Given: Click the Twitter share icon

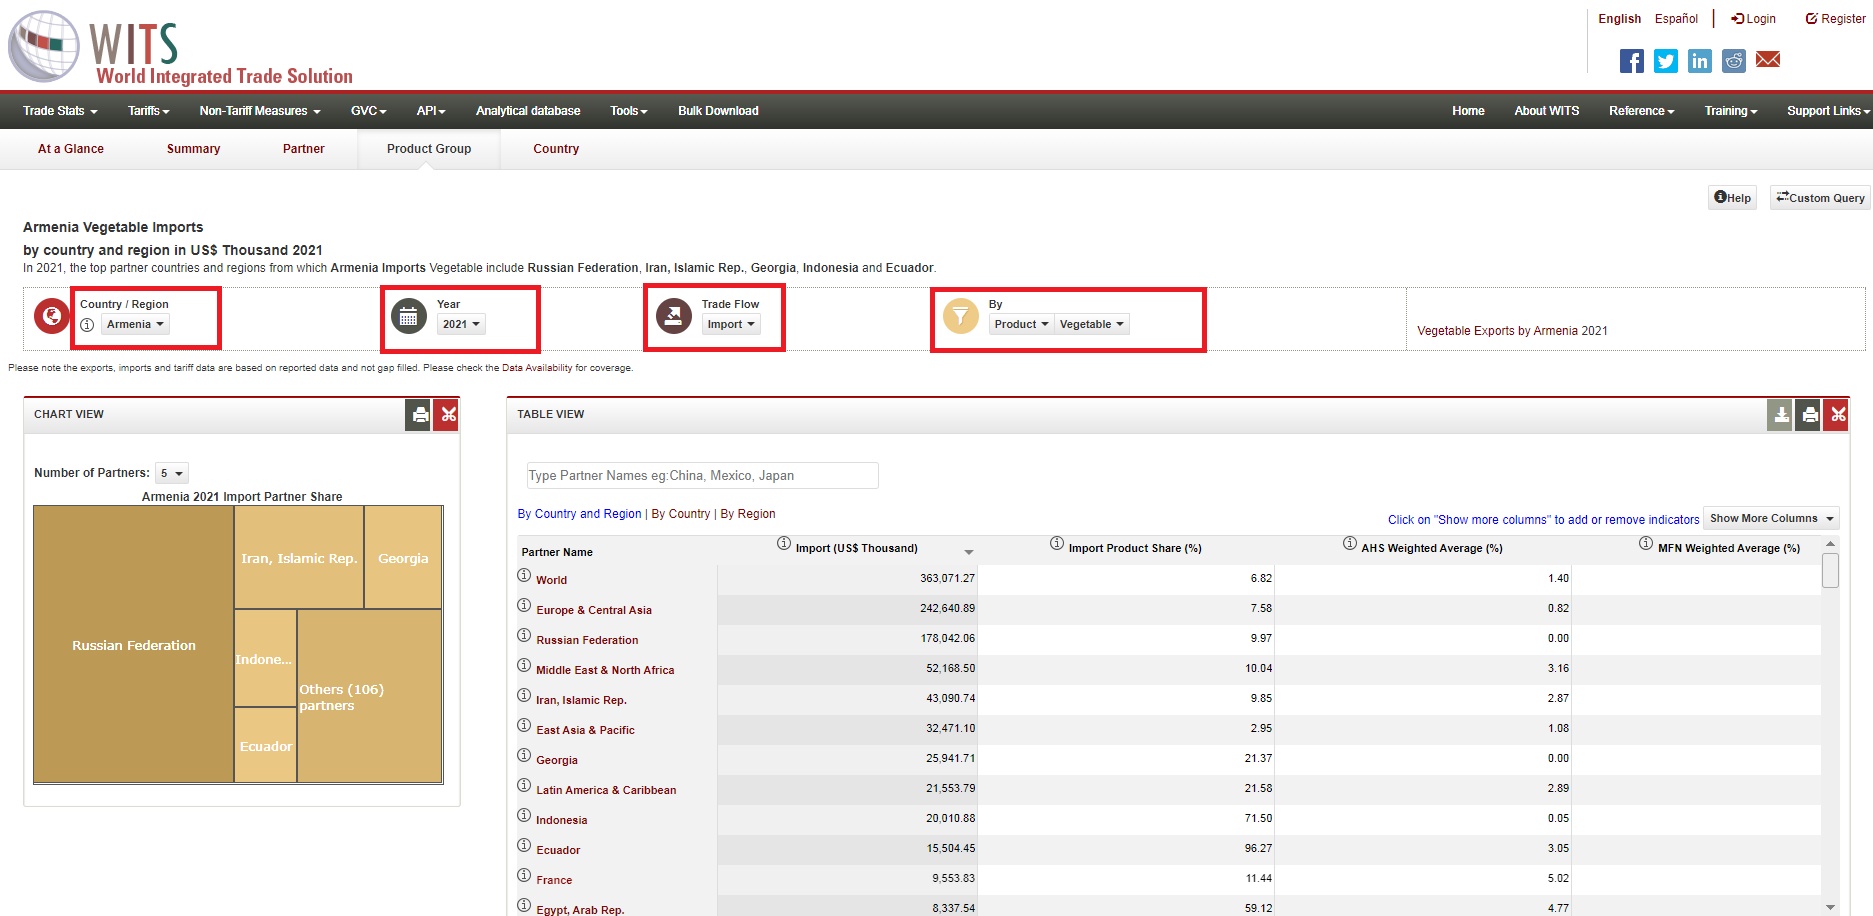Looking at the screenshot, I should tap(1665, 61).
